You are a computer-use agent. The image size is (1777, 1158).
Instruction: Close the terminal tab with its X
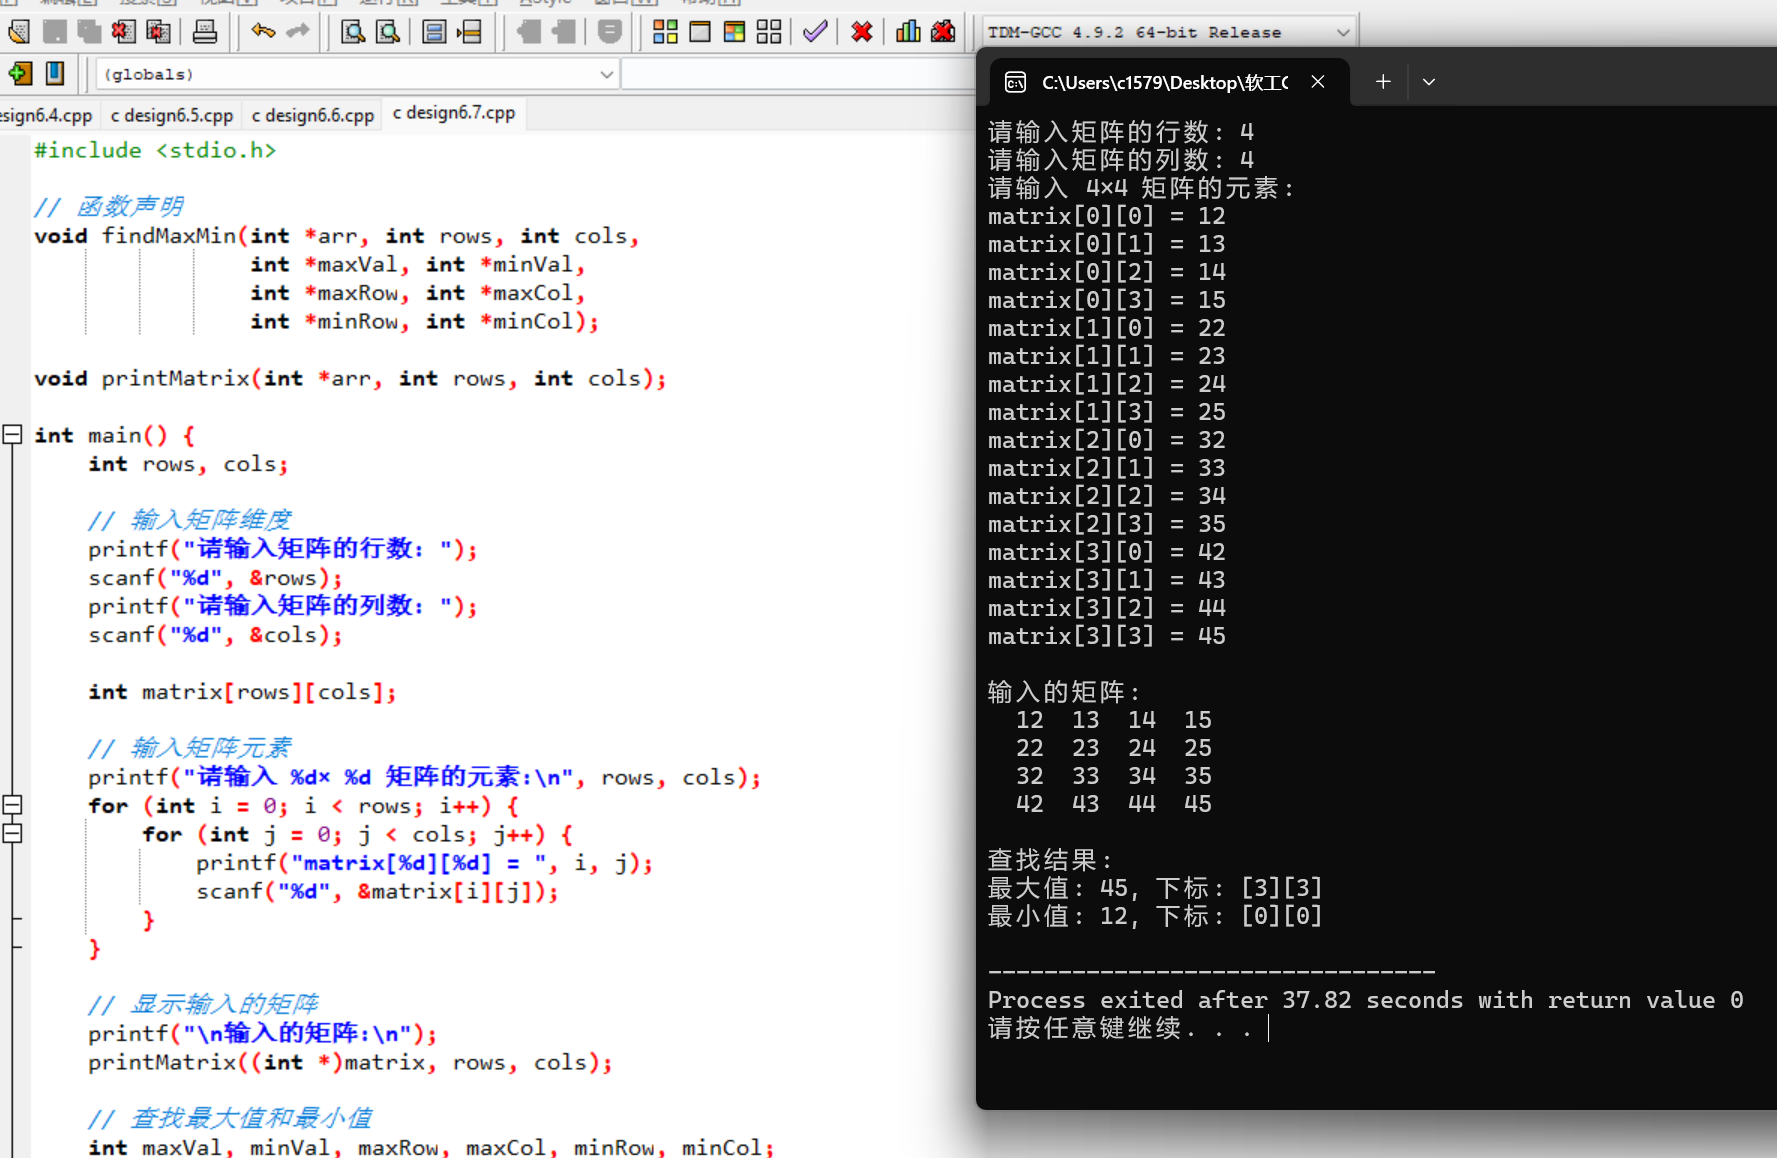1318,82
